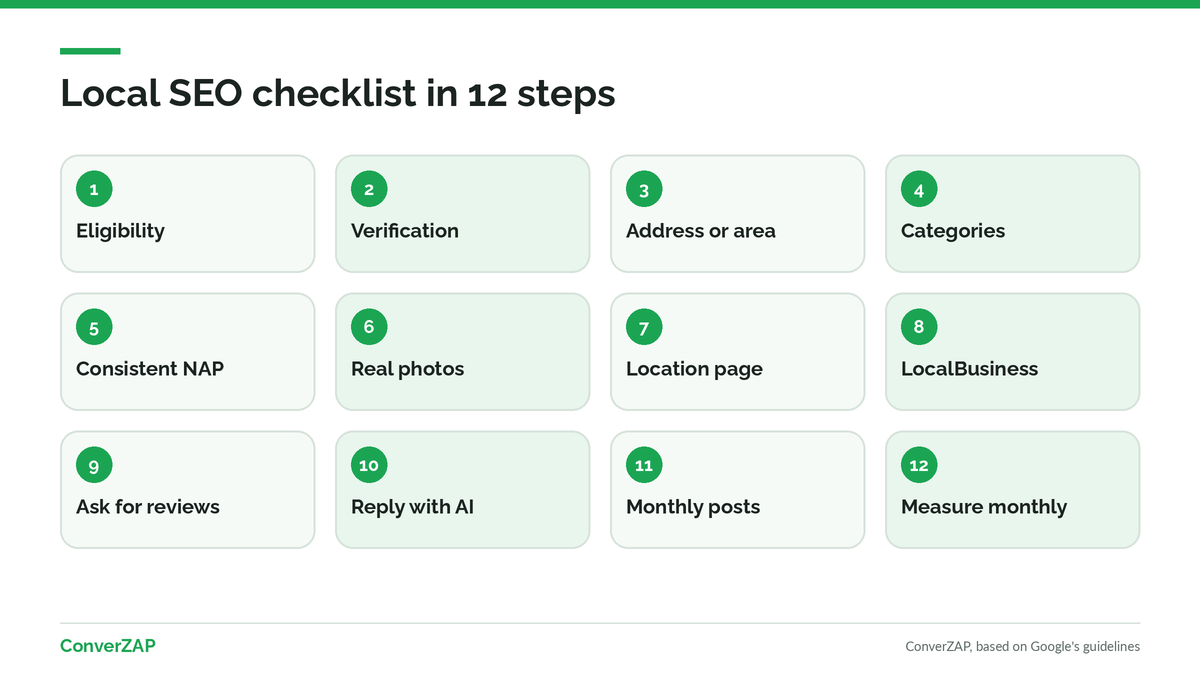The width and height of the screenshot is (1200, 675).
Task: Select the "Ask for reviews" label
Action: coord(148,507)
